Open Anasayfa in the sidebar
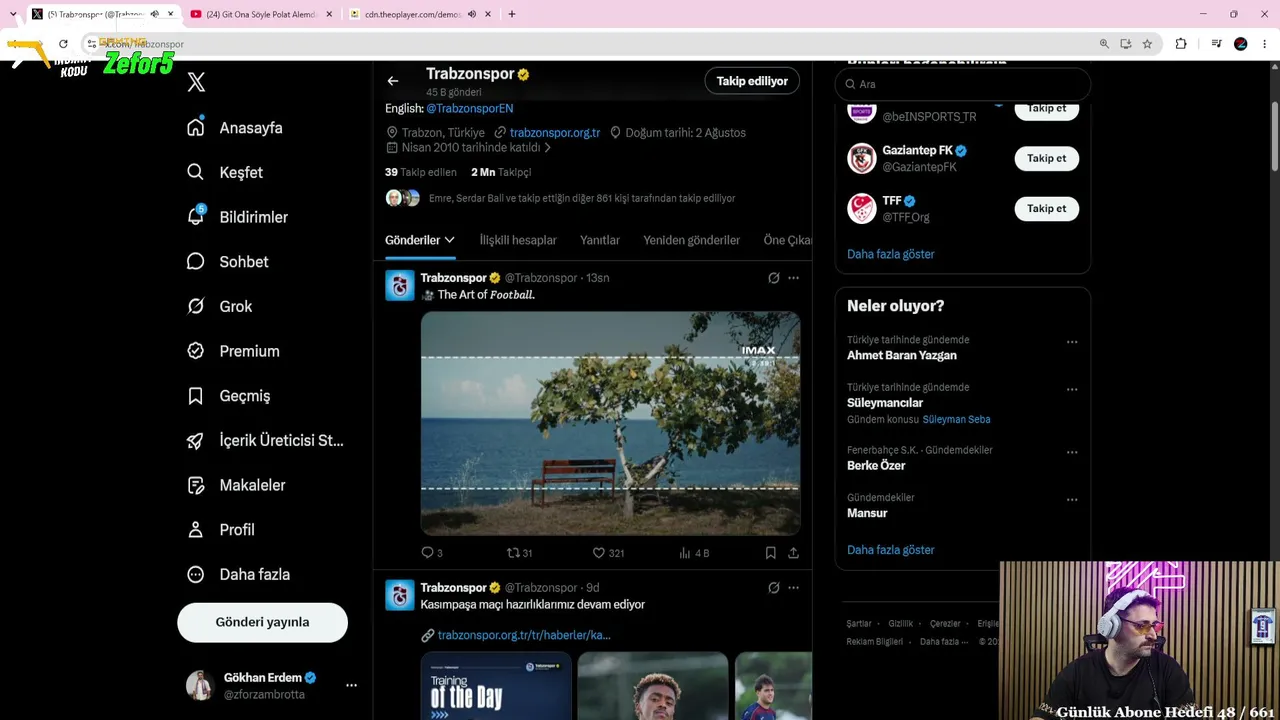This screenshot has width=1280, height=720. point(235,128)
